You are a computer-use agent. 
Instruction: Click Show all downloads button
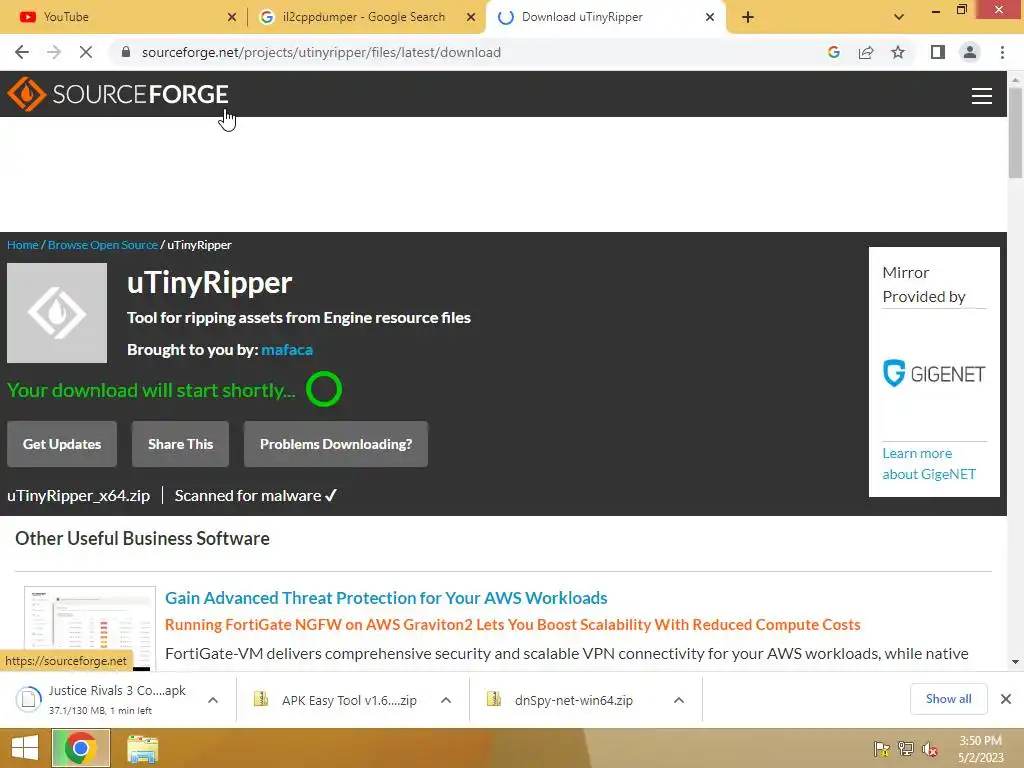coord(948,699)
